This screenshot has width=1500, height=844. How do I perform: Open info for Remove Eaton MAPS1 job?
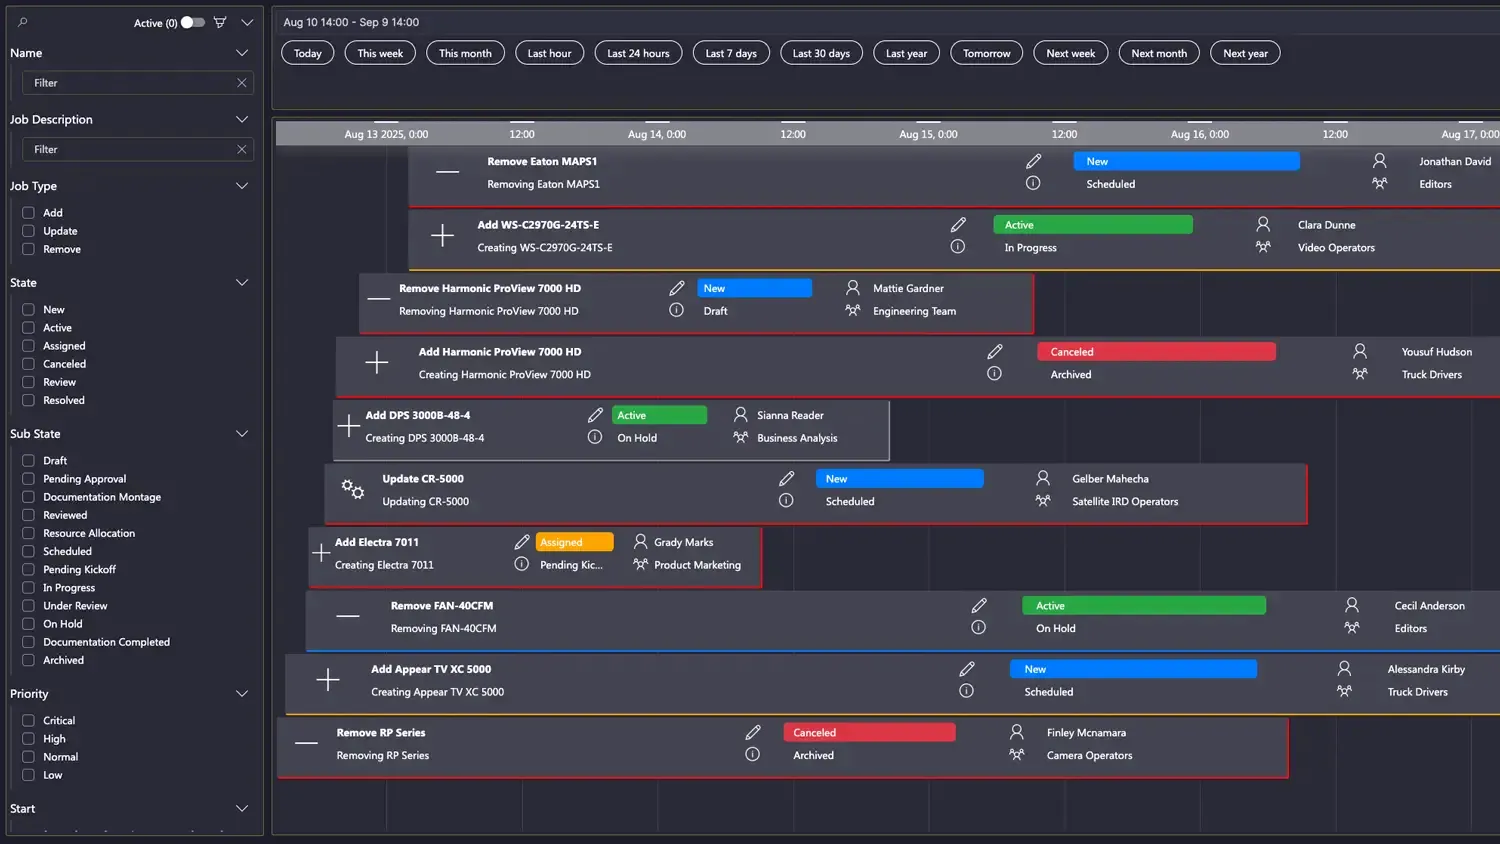[1033, 183]
